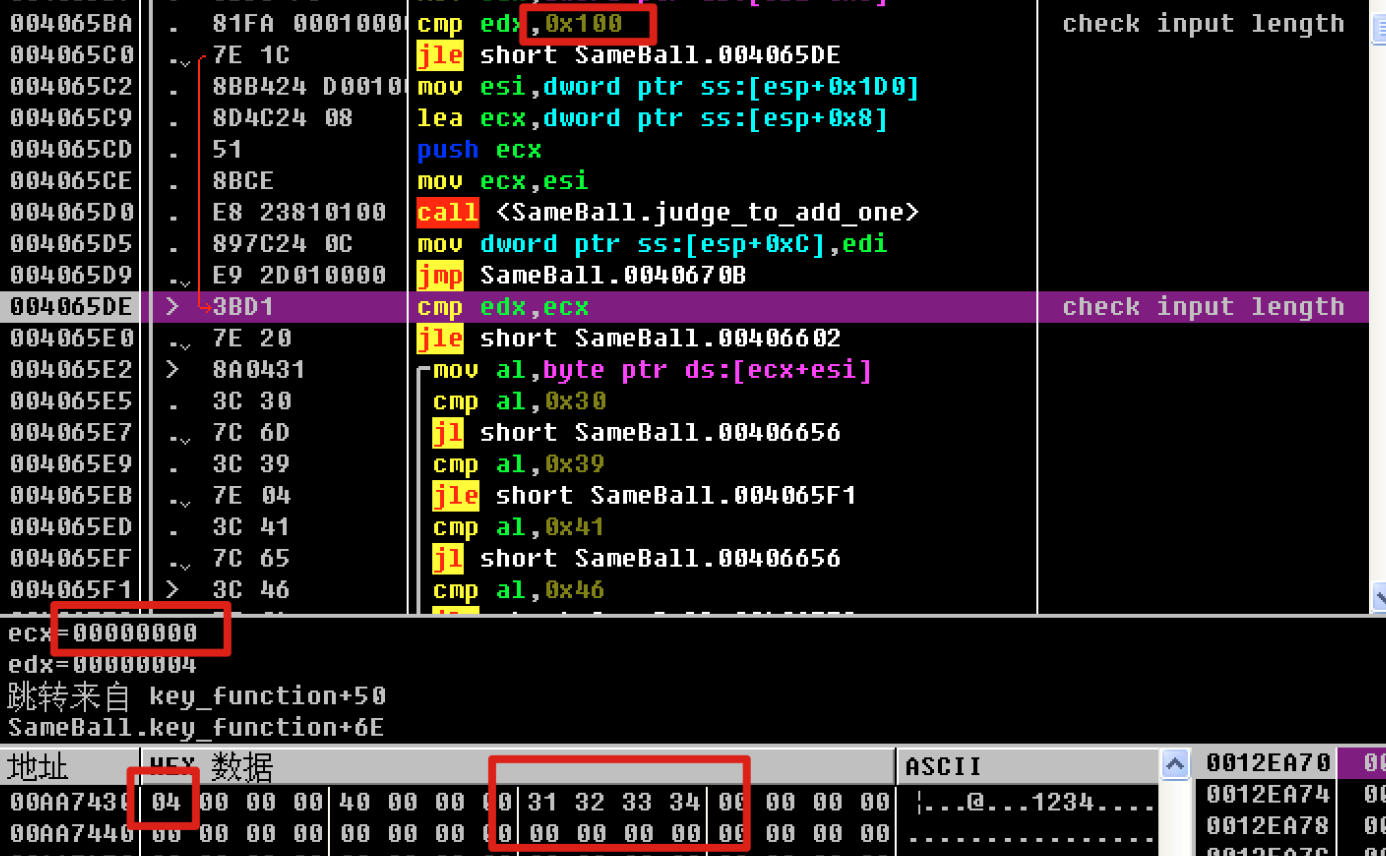Click the 跳转来自 key_function+50 line
Viewport: 1386px width, 856px height.
pyautogui.click(x=197, y=696)
